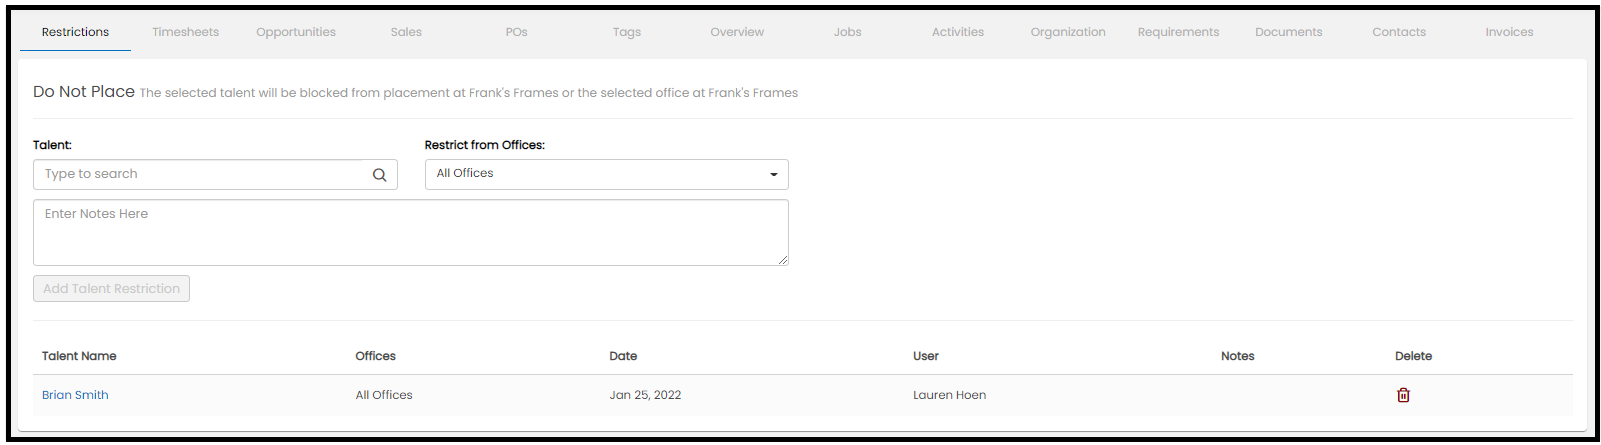Switch to the Overview tab
This screenshot has width=1601, height=445.
tap(737, 32)
